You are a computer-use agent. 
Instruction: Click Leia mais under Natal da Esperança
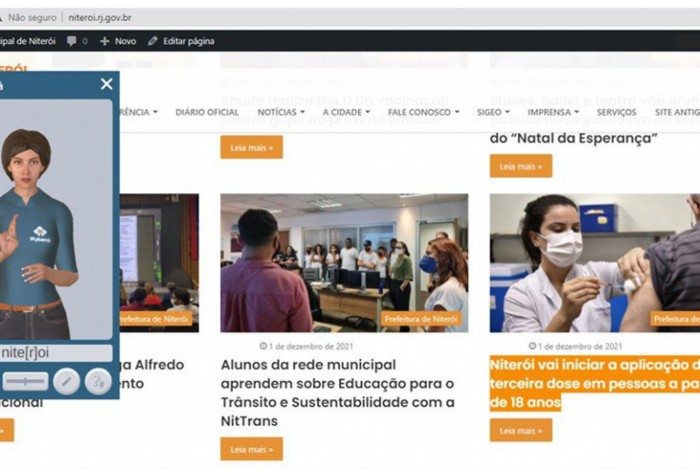coord(521,166)
